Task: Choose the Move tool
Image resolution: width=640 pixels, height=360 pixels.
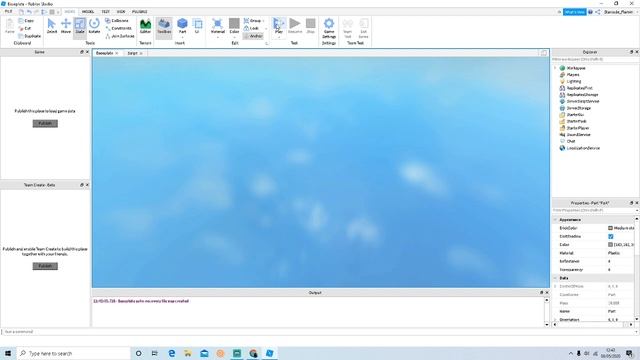Action: click(66, 26)
